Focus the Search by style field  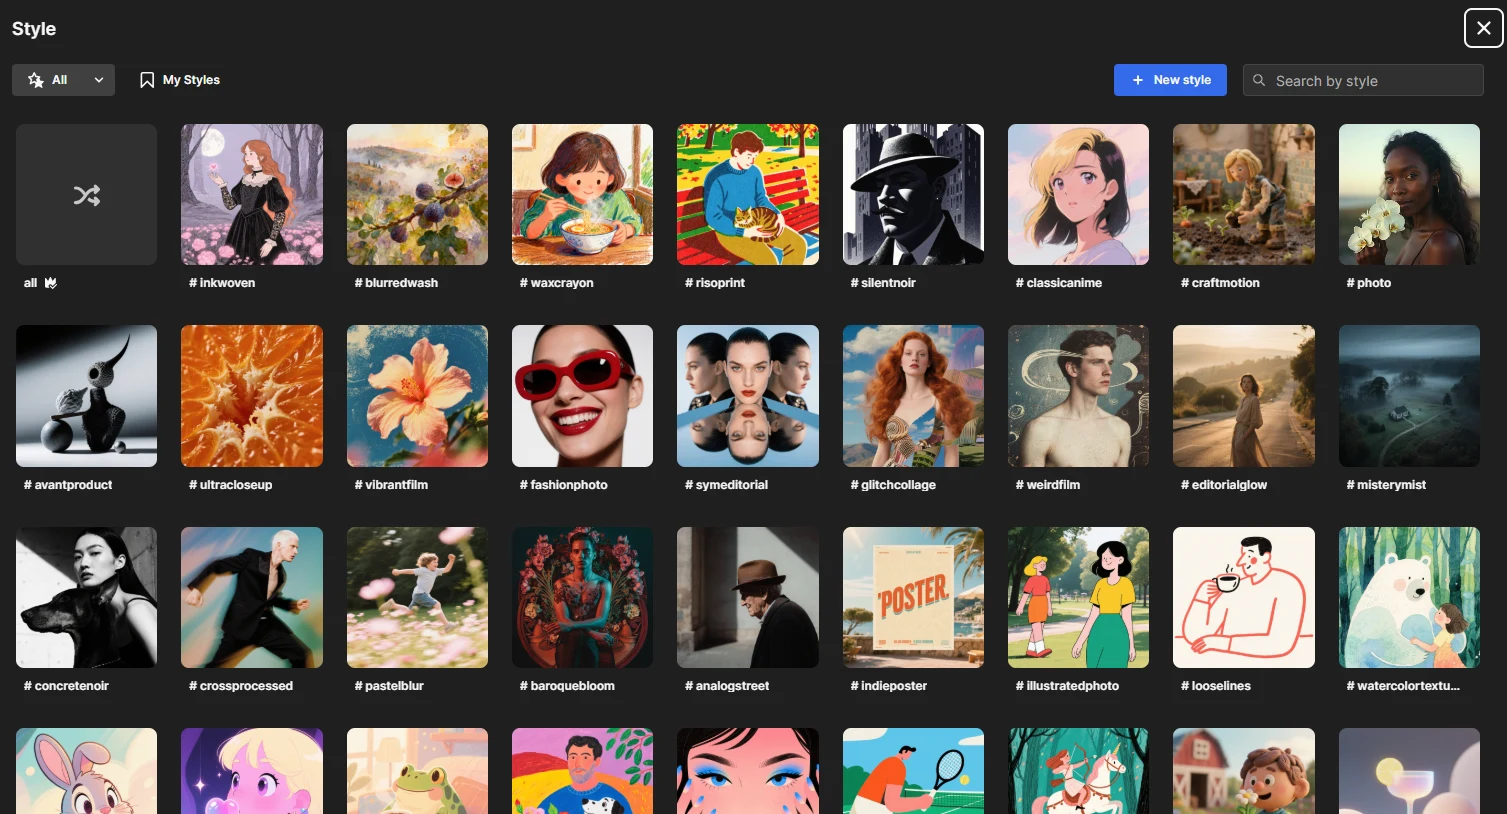pyautogui.click(x=1363, y=80)
